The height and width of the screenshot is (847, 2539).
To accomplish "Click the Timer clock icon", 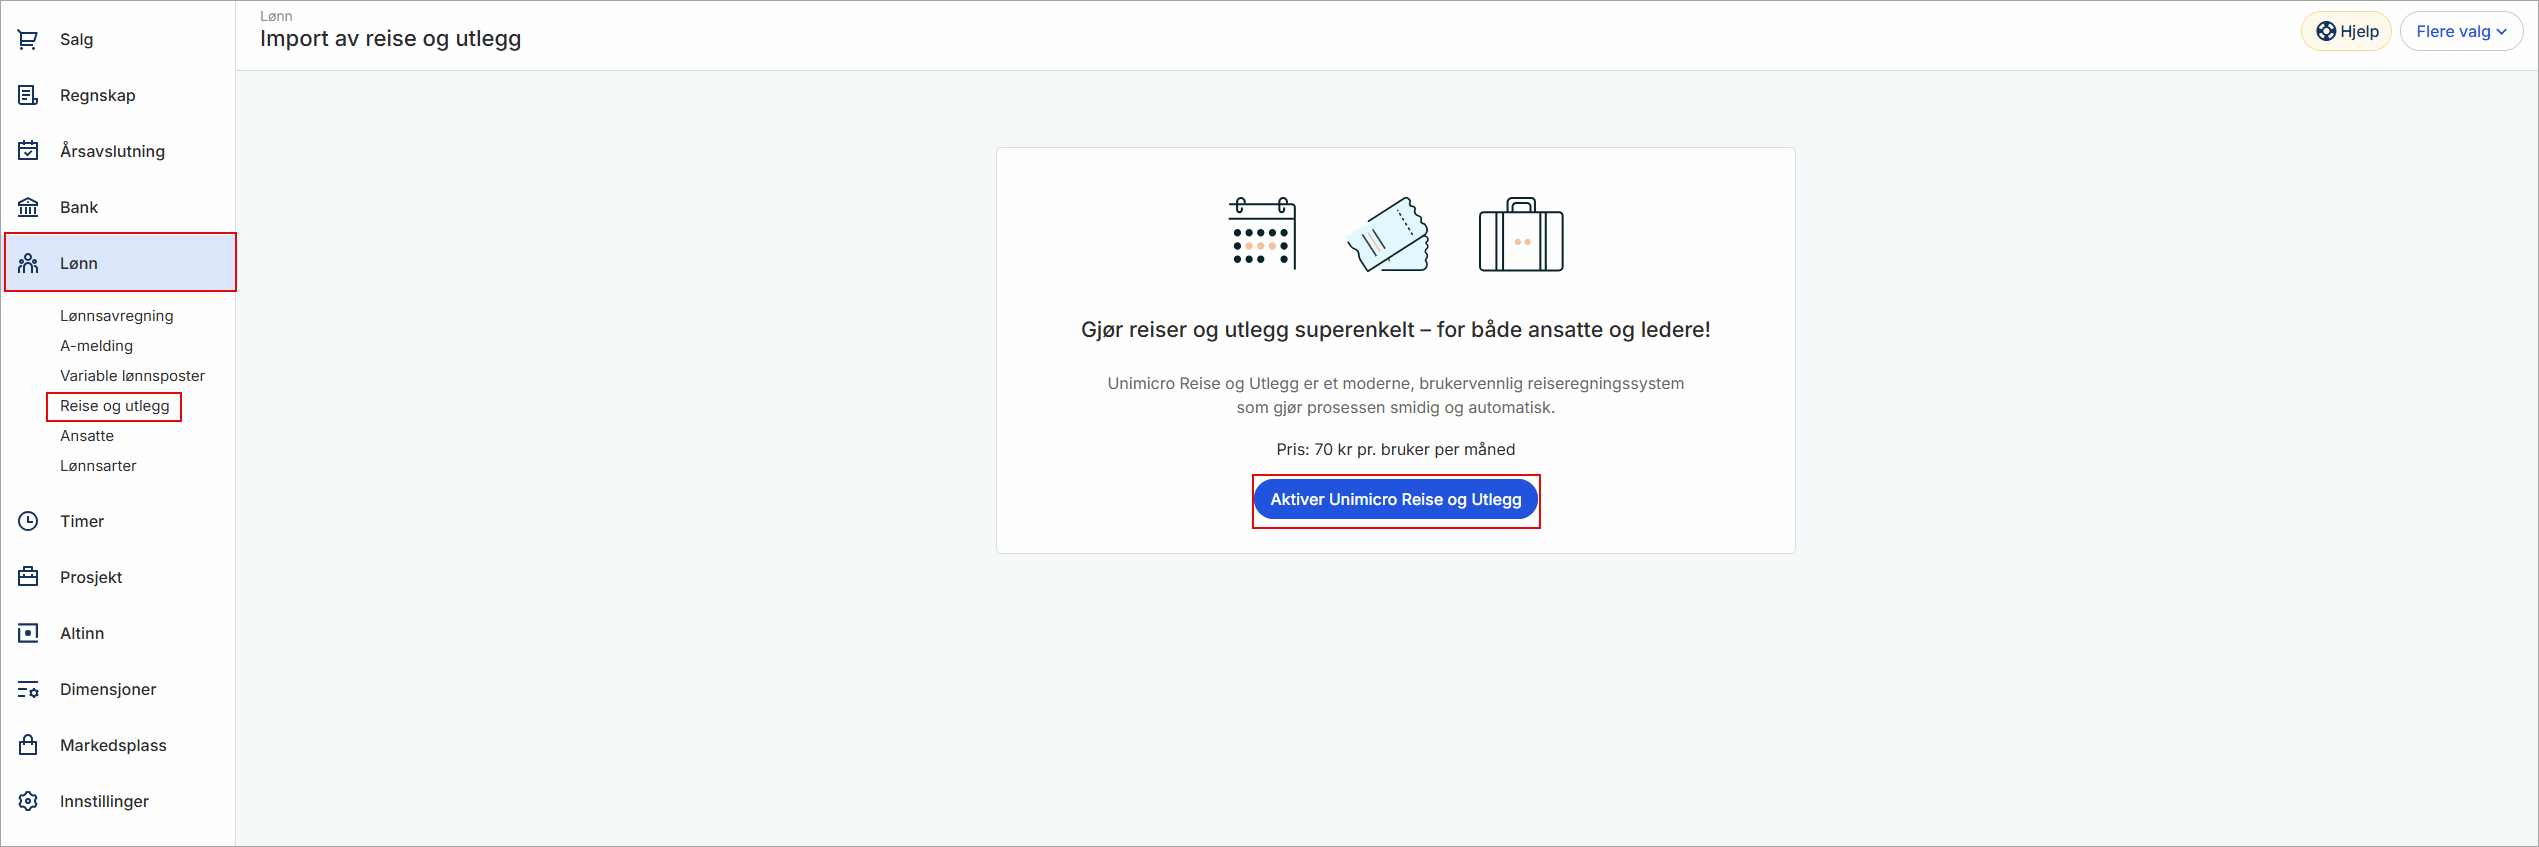I will point(28,521).
